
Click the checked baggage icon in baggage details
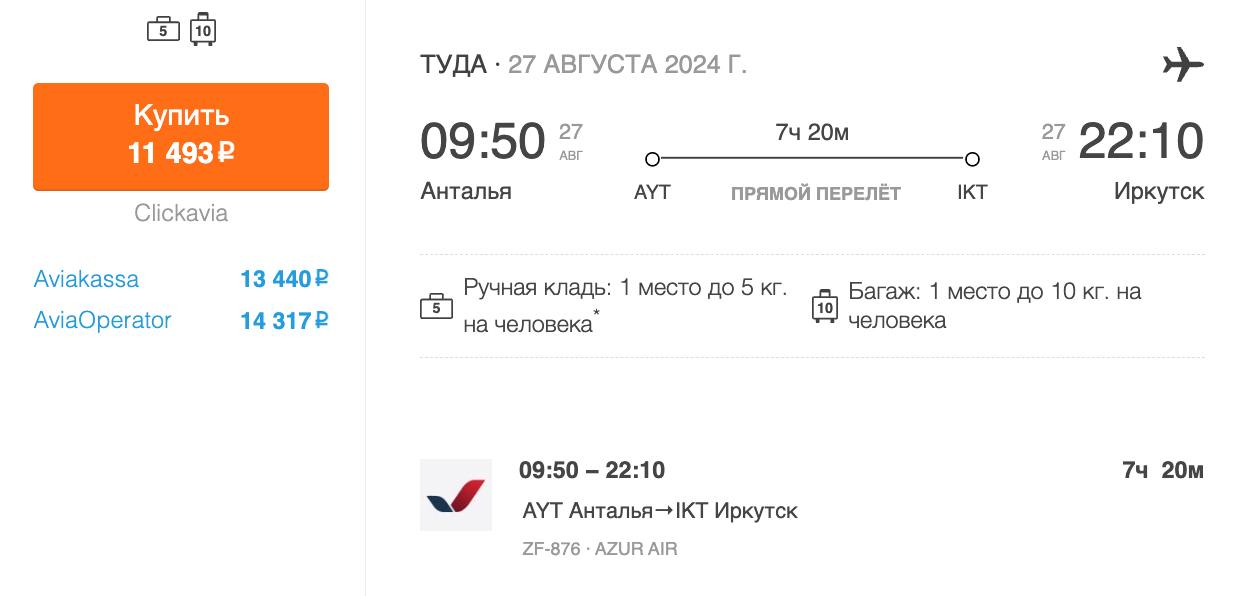[x=824, y=306]
